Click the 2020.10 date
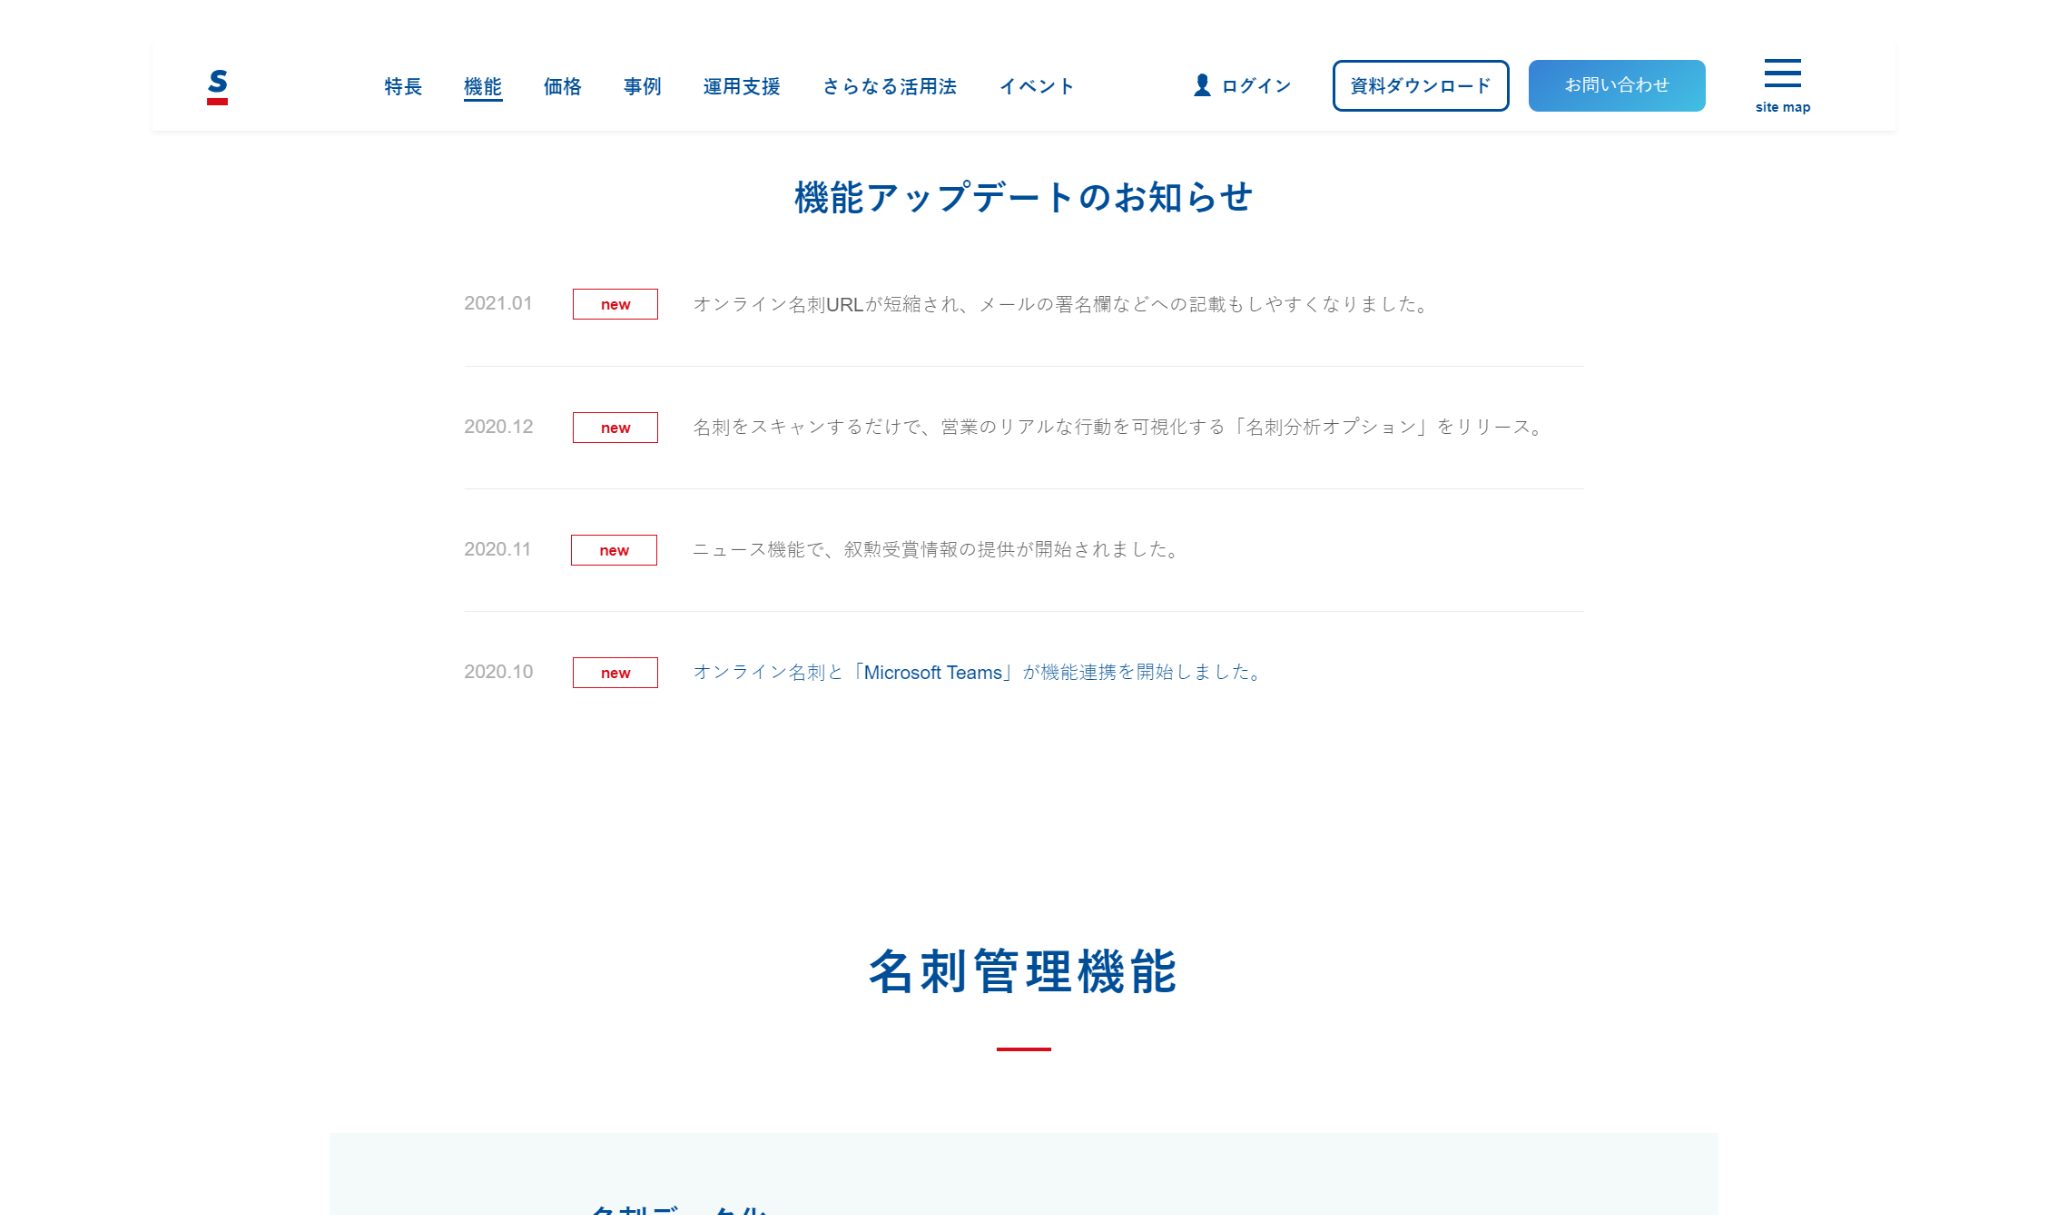The height and width of the screenshot is (1215, 2048). pos(498,672)
